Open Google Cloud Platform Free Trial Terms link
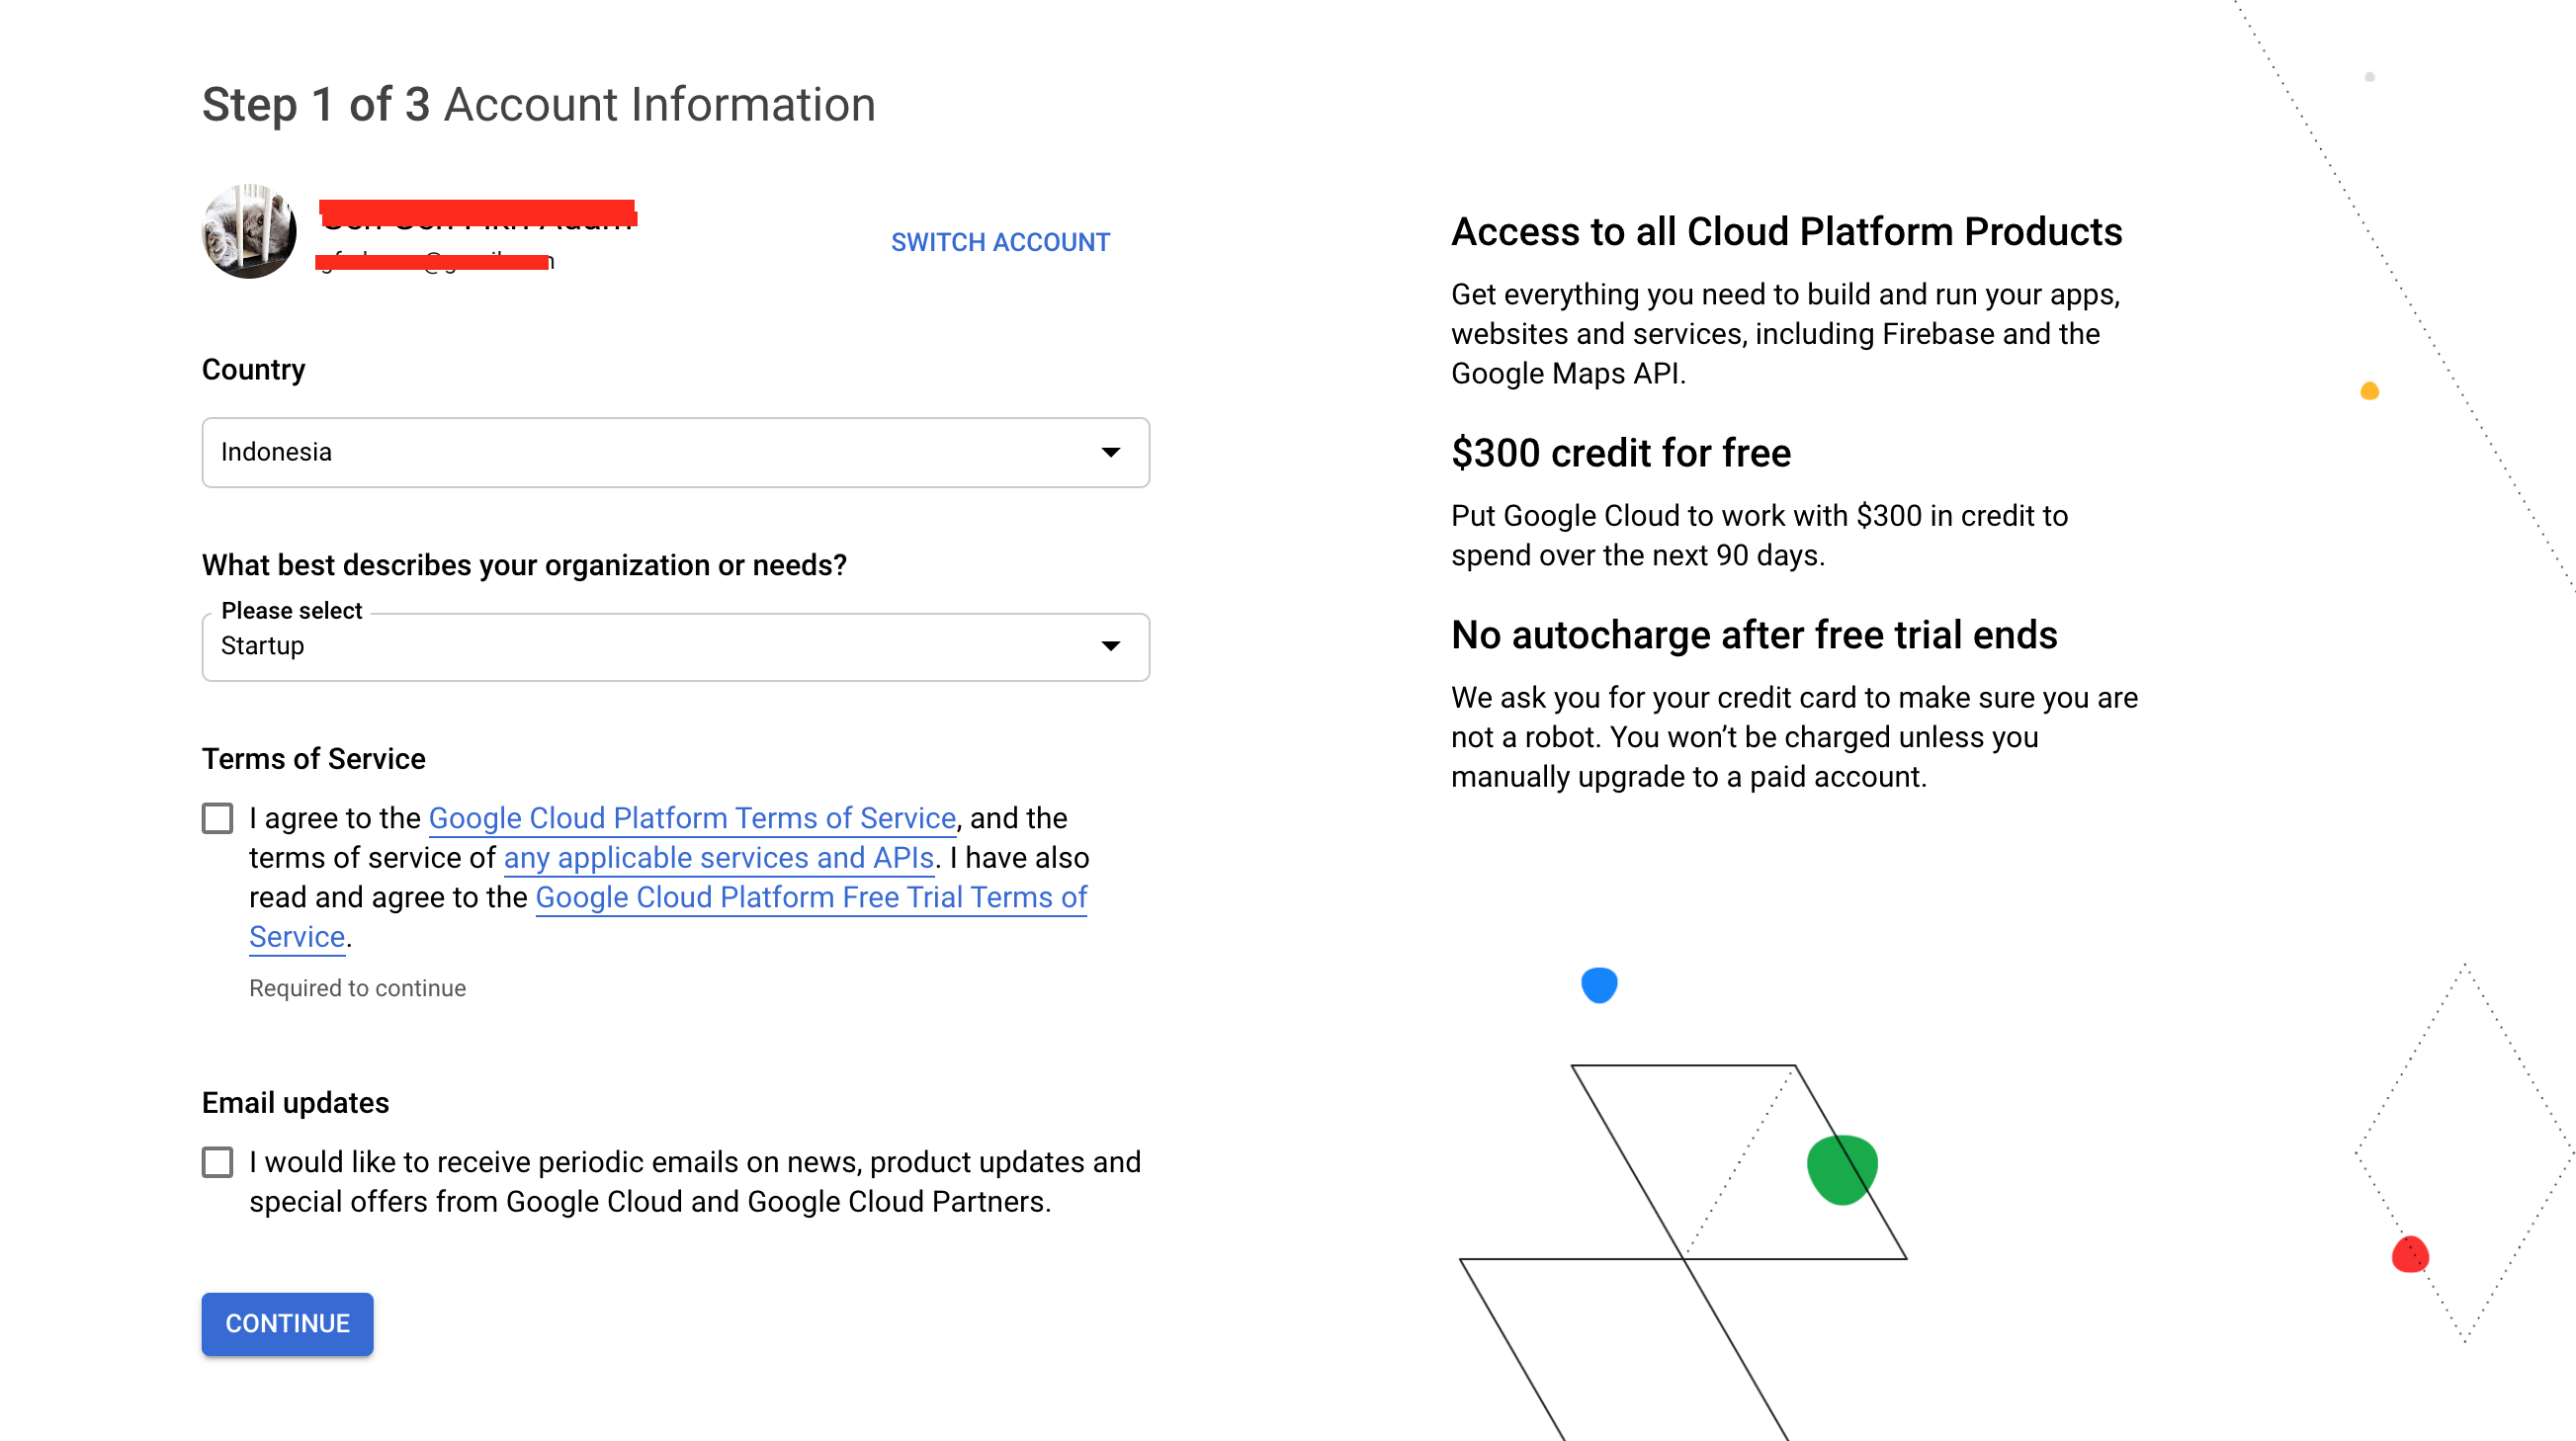Viewport: 2576px width, 1441px height. pyautogui.click(x=668, y=917)
